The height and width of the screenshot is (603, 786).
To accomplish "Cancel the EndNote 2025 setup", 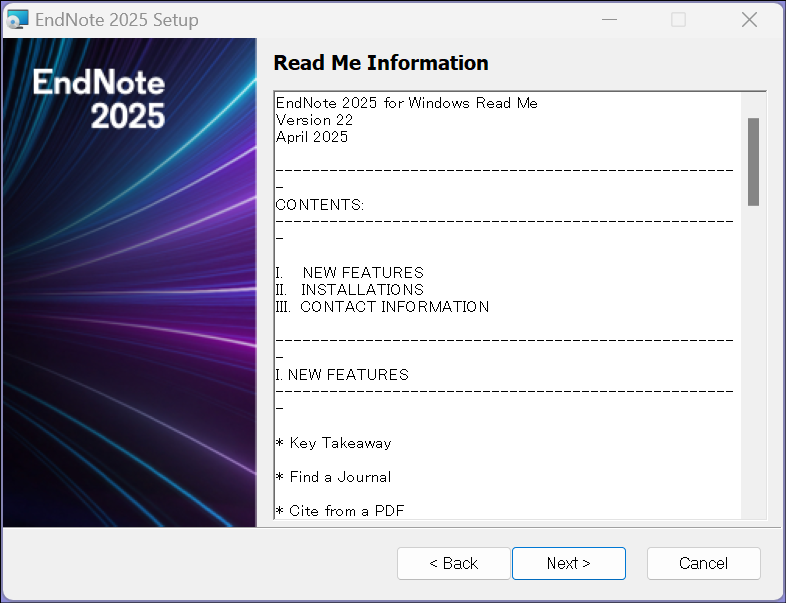I will click(x=703, y=563).
